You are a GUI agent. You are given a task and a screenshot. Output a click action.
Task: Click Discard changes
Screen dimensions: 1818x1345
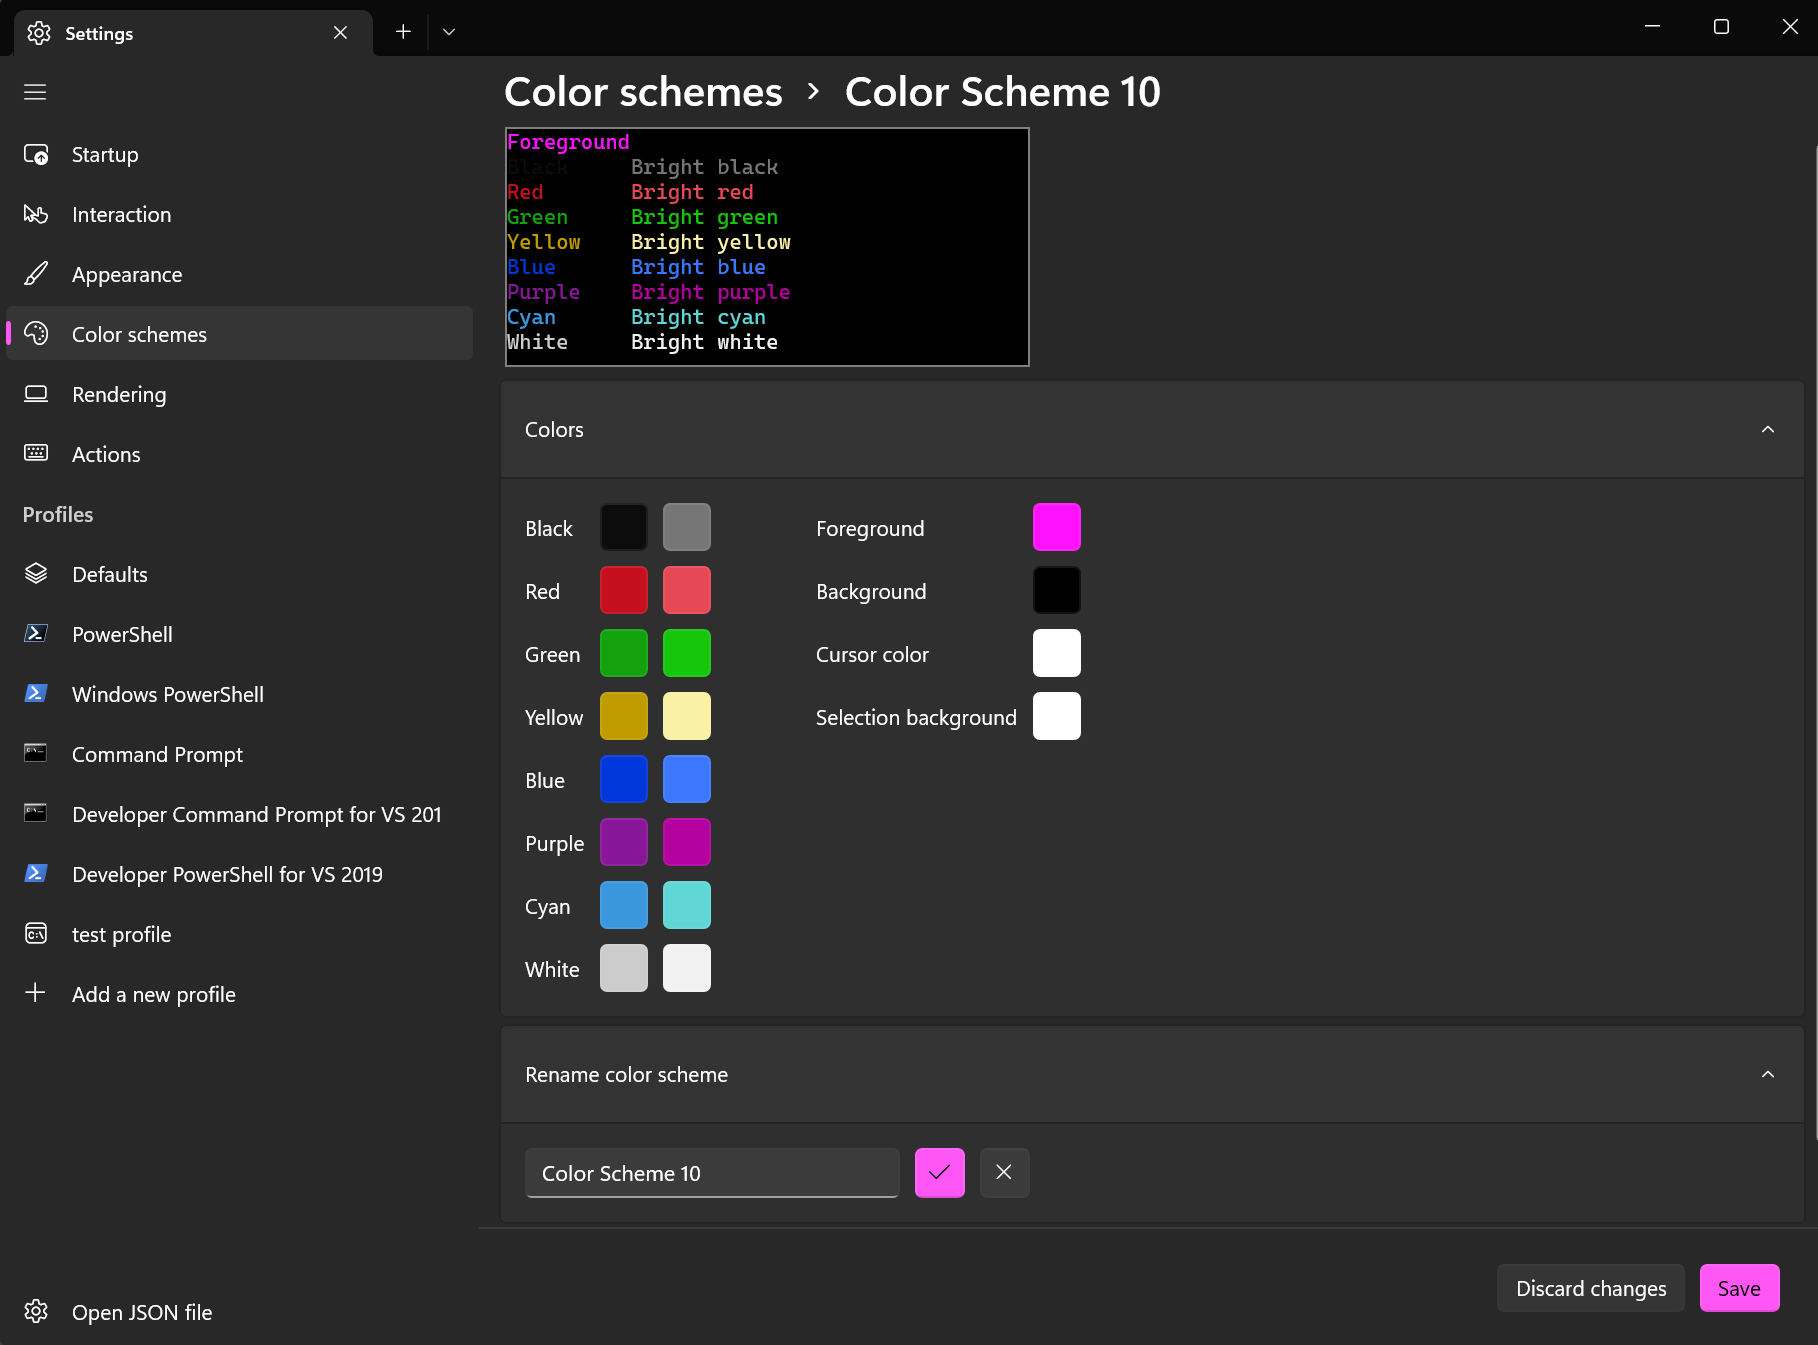pyautogui.click(x=1590, y=1288)
